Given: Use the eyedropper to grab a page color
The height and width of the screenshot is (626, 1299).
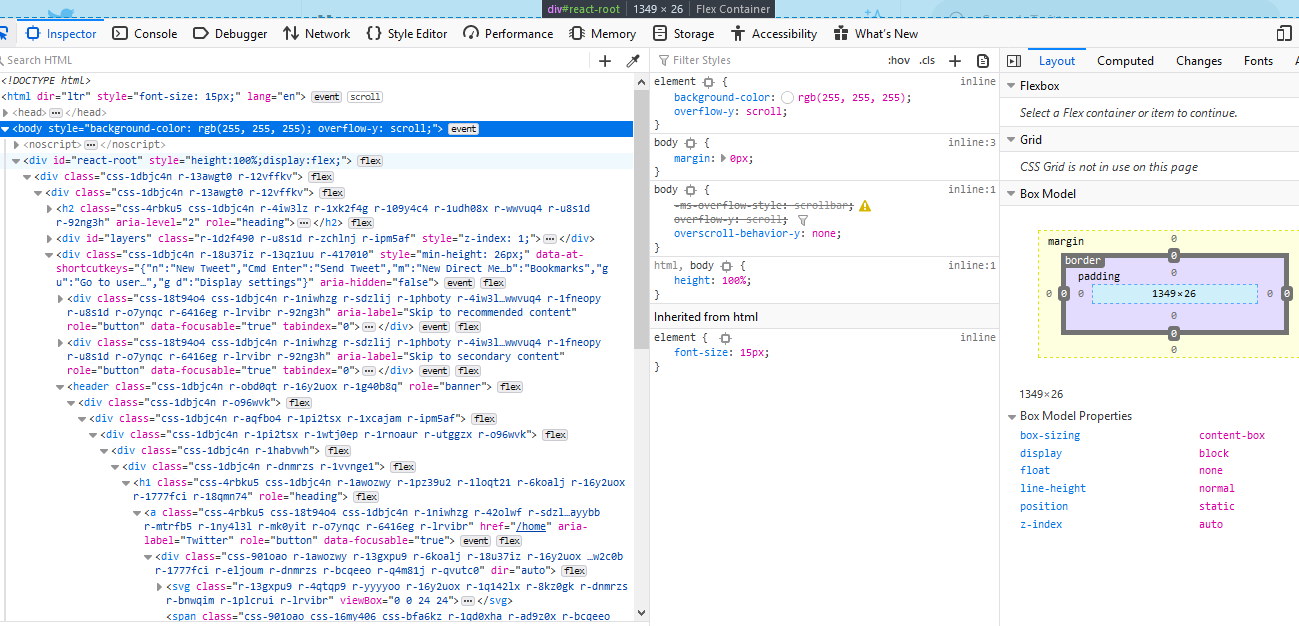Looking at the screenshot, I should (632, 60).
